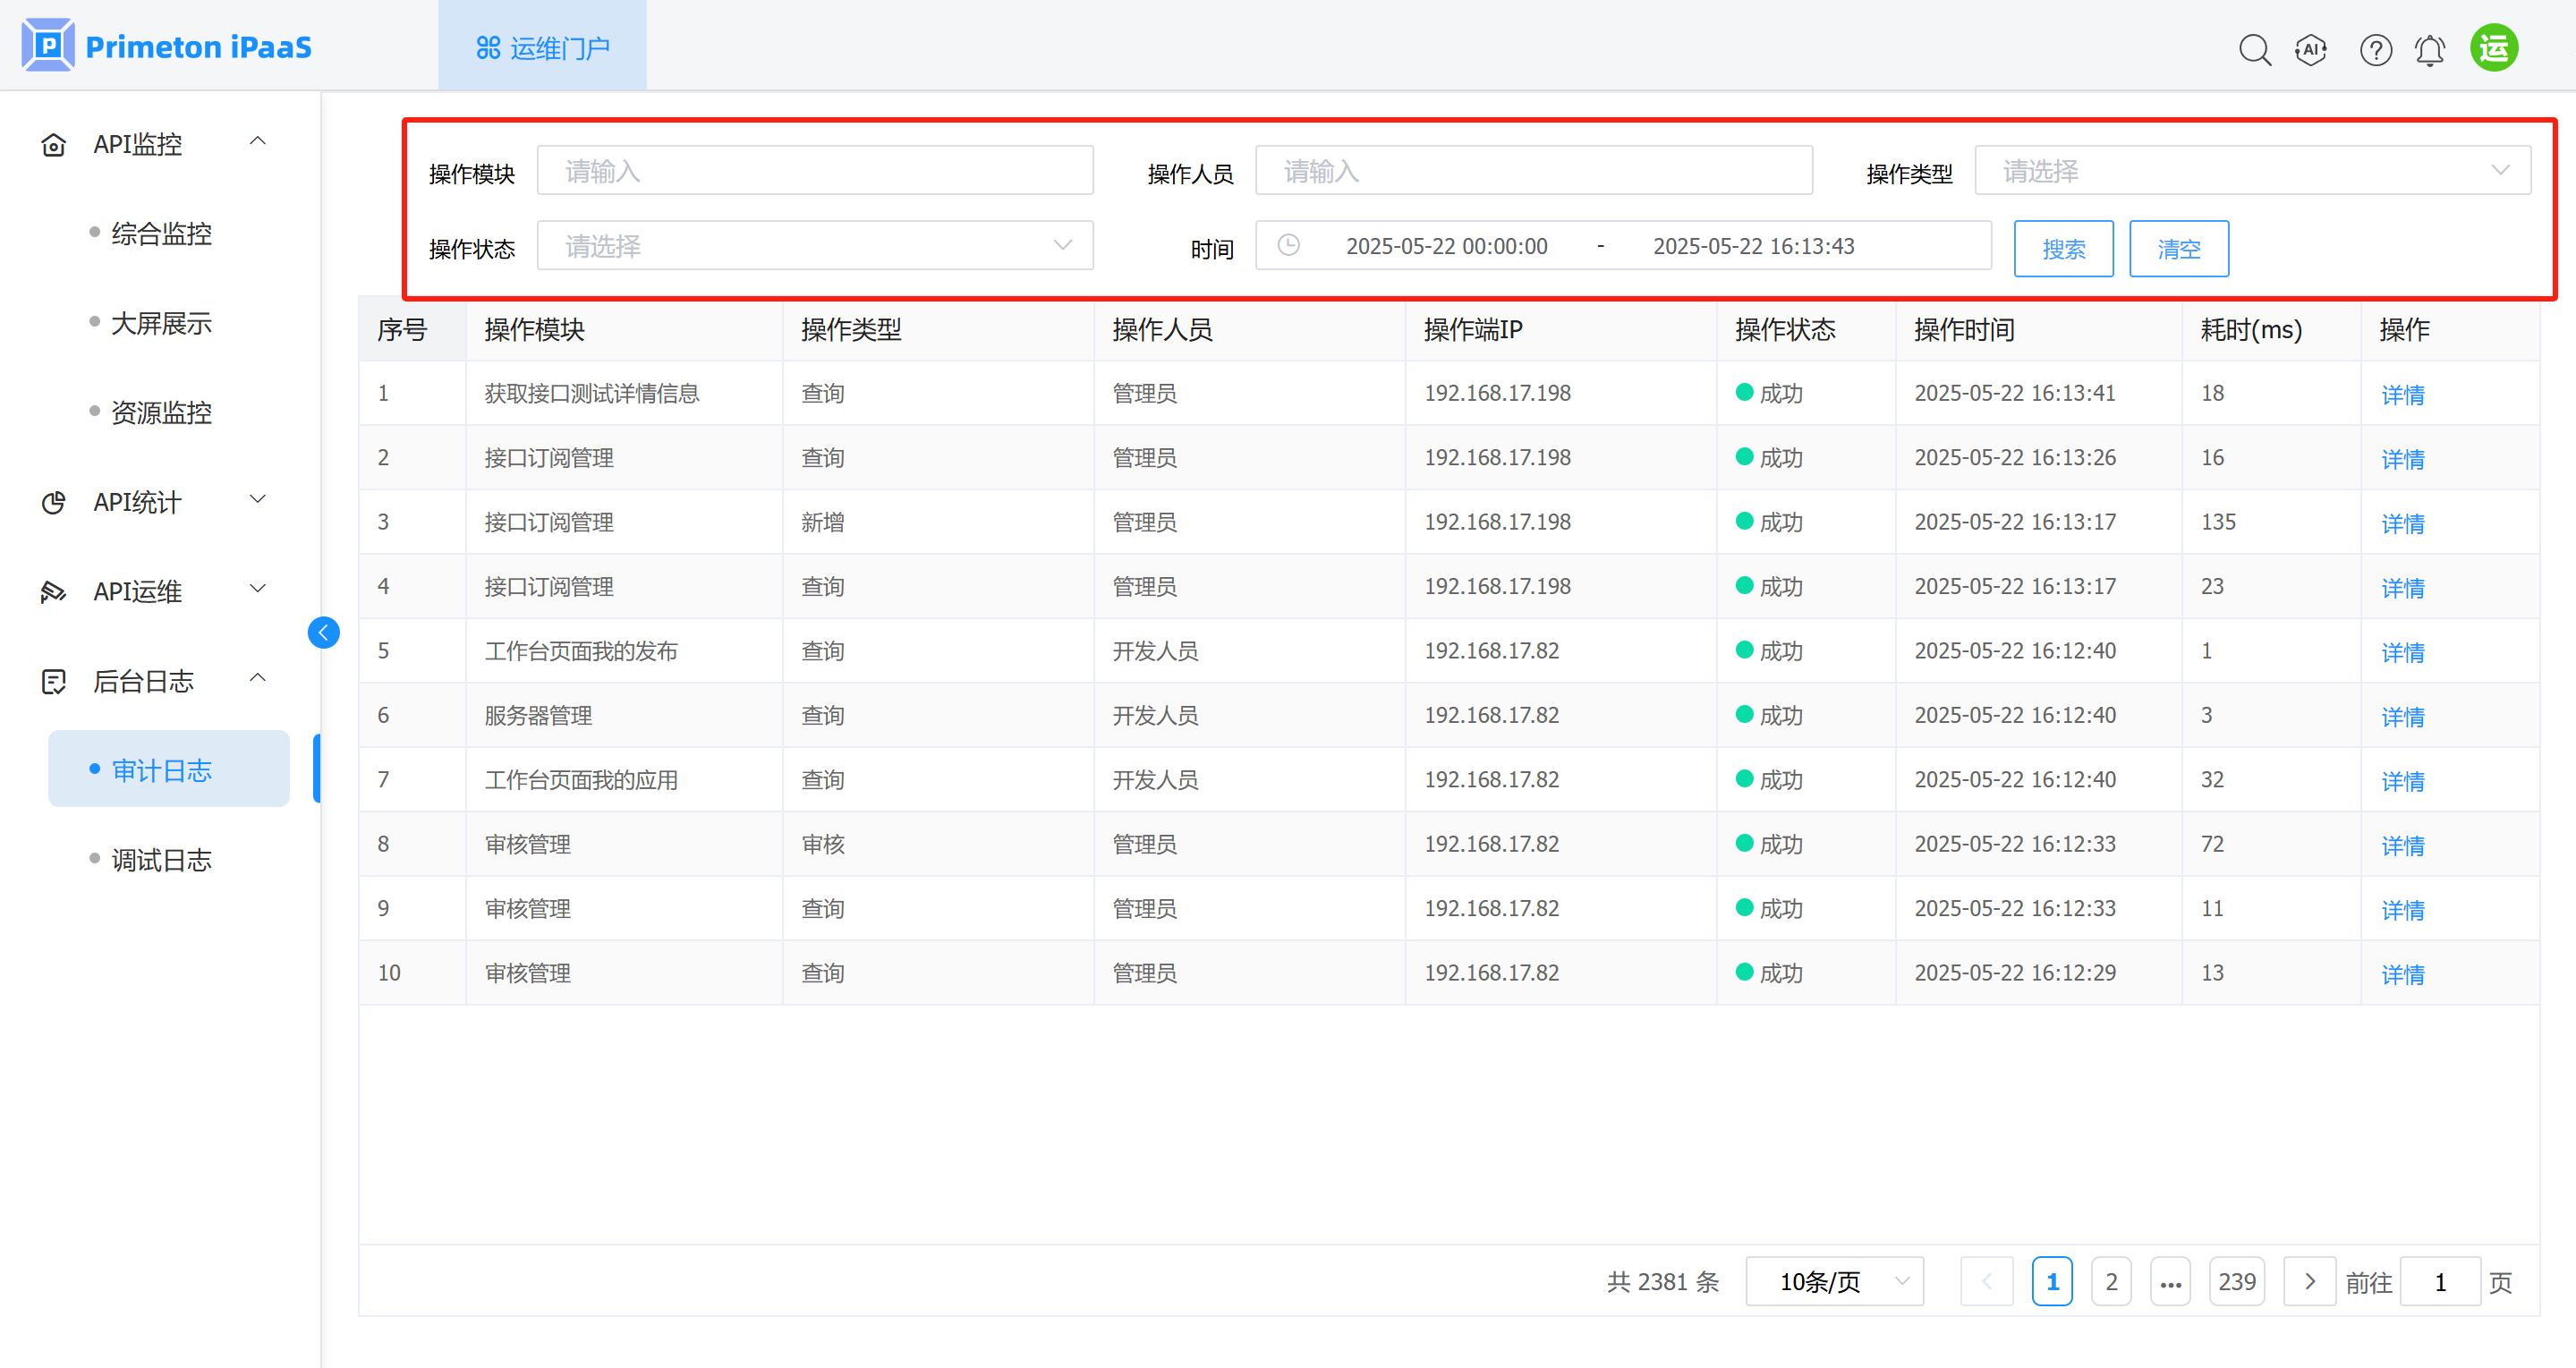2576x1368 pixels.
Task: Switch to the 运维门户 tab
Action: [542, 47]
